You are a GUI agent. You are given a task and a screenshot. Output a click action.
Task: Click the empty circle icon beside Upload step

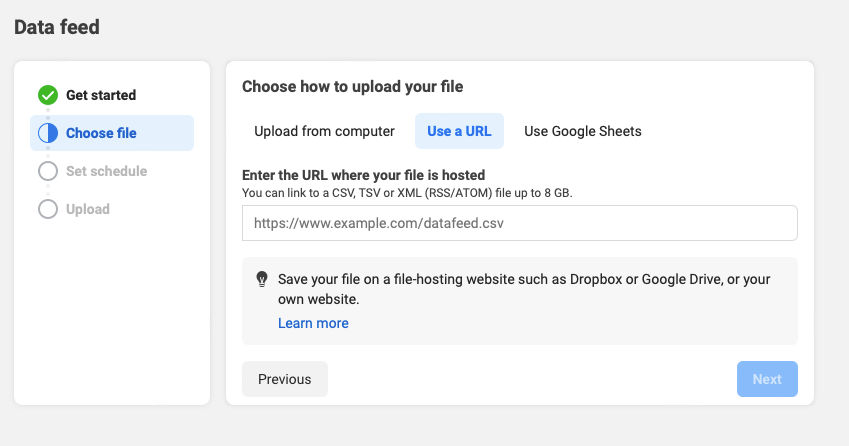47,209
